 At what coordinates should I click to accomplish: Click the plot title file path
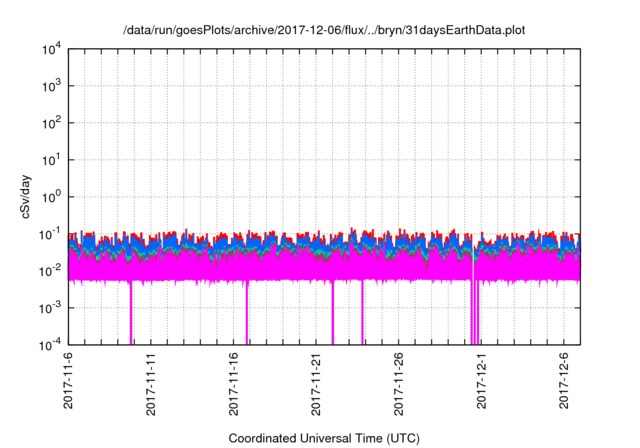point(324,30)
